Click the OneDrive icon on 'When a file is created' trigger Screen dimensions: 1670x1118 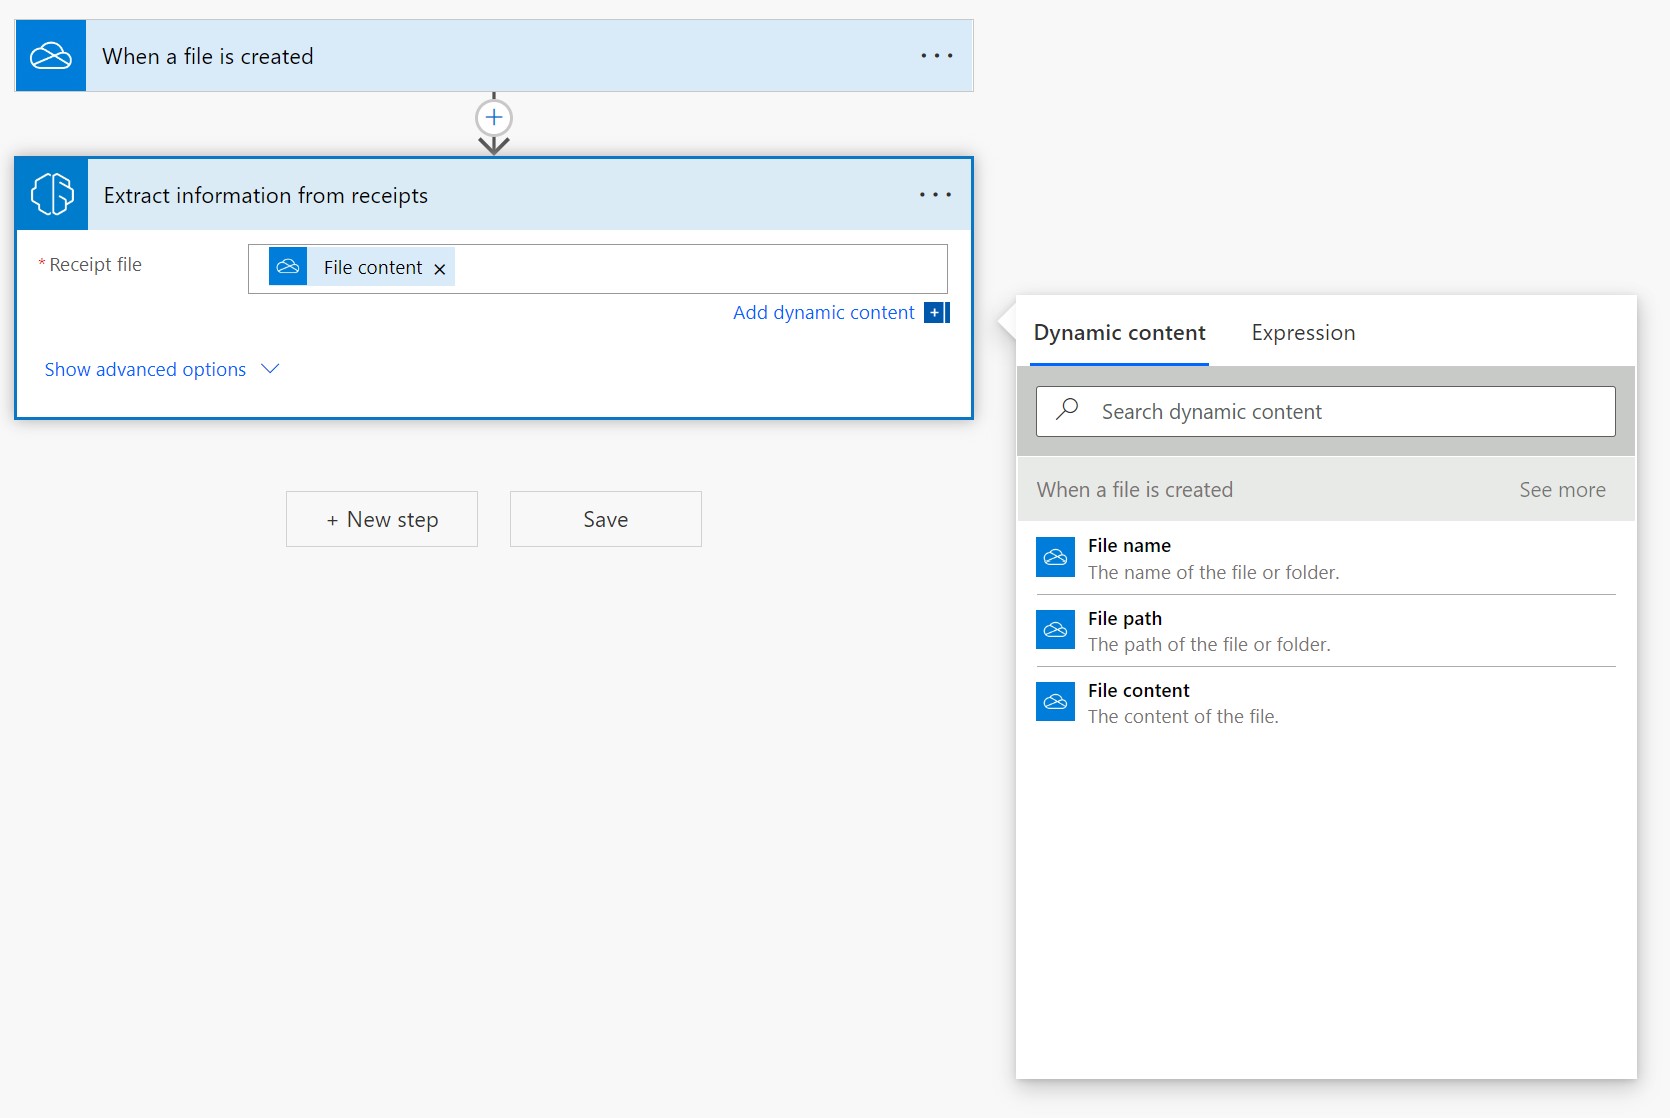click(51, 55)
